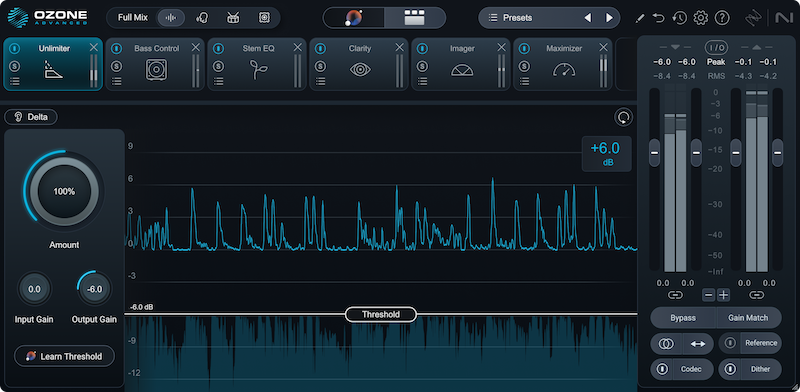The image size is (800, 392).
Task: Remove the Bass Control module
Action: [195, 47]
